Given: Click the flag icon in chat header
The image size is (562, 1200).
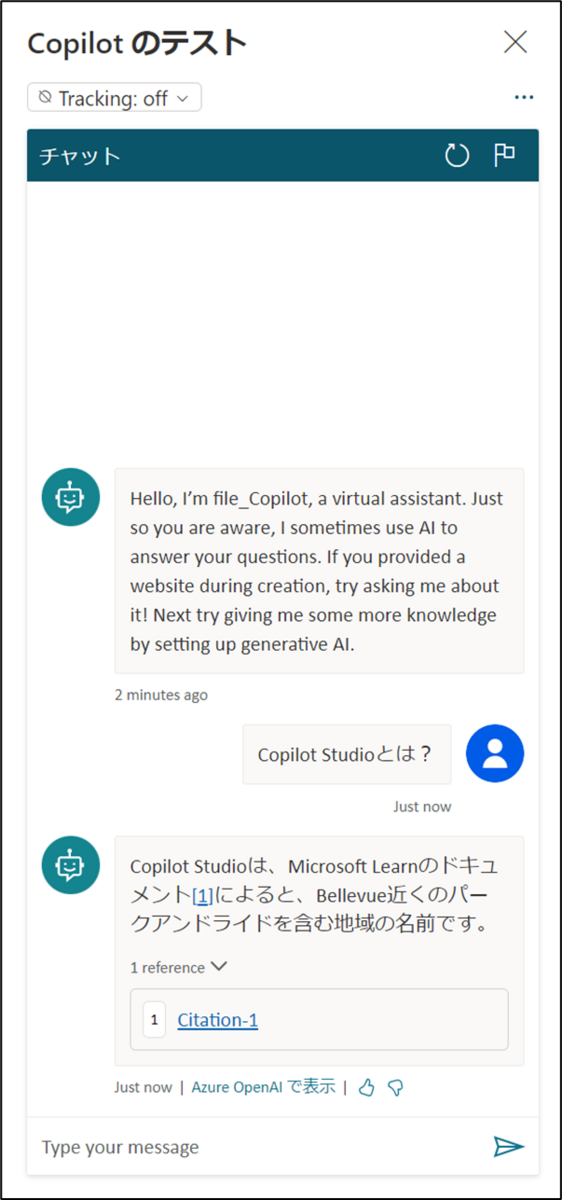Looking at the screenshot, I should pyautogui.click(x=505, y=155).
